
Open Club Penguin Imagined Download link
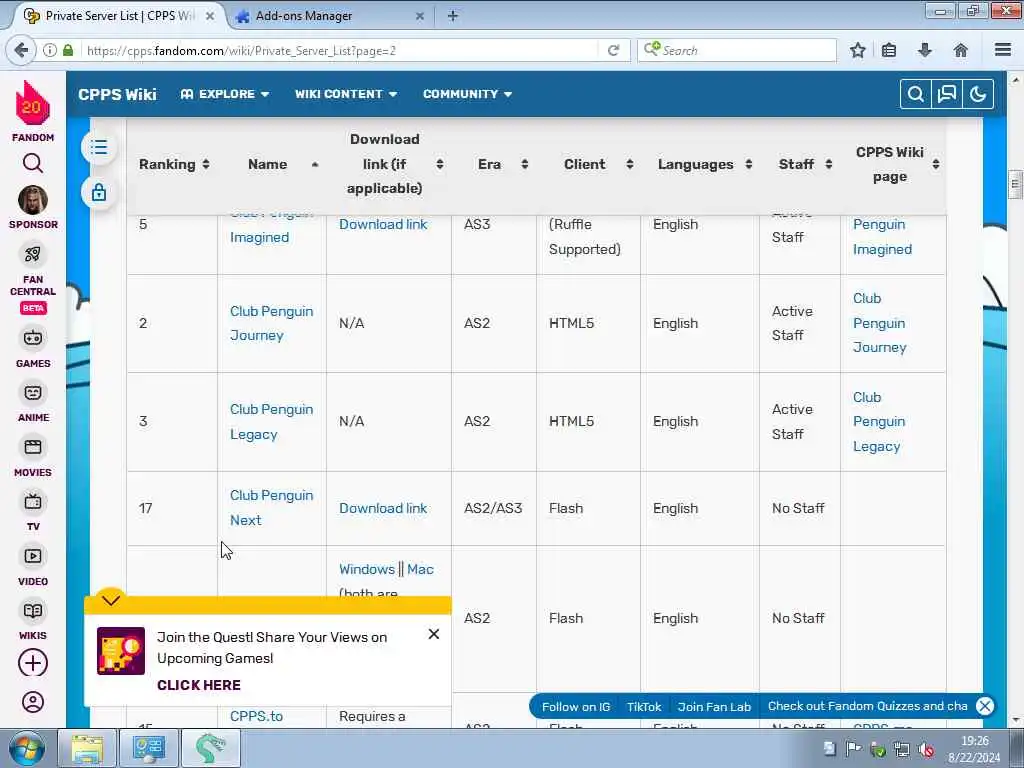tap(383, 224)
